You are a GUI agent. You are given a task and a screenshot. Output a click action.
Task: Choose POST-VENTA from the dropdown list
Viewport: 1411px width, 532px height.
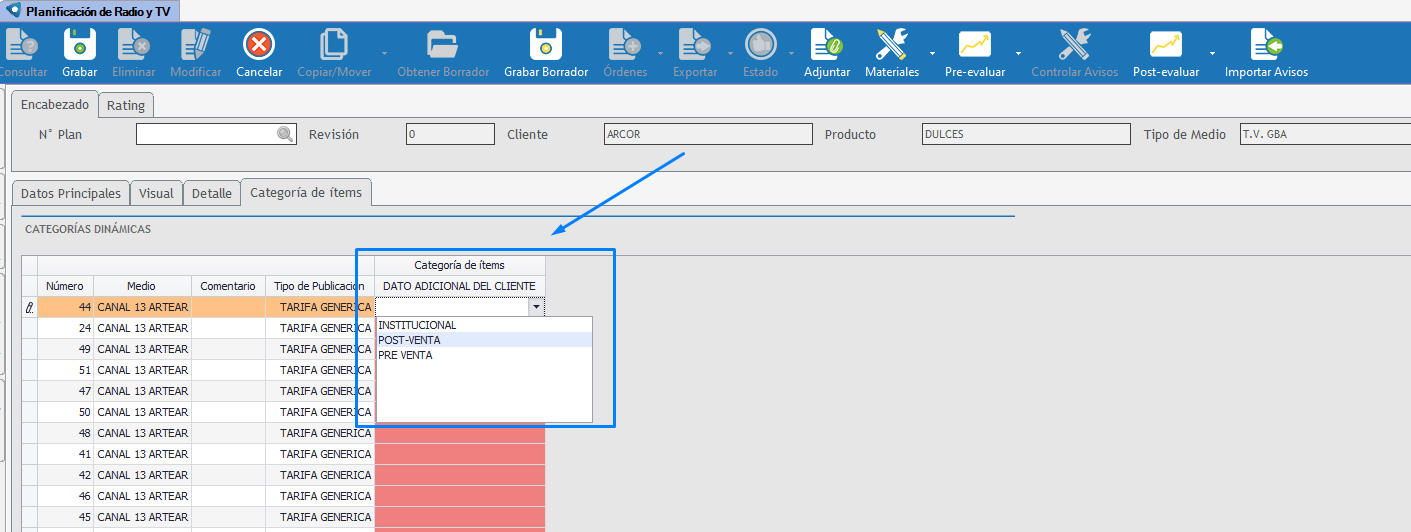click(484, 340)
